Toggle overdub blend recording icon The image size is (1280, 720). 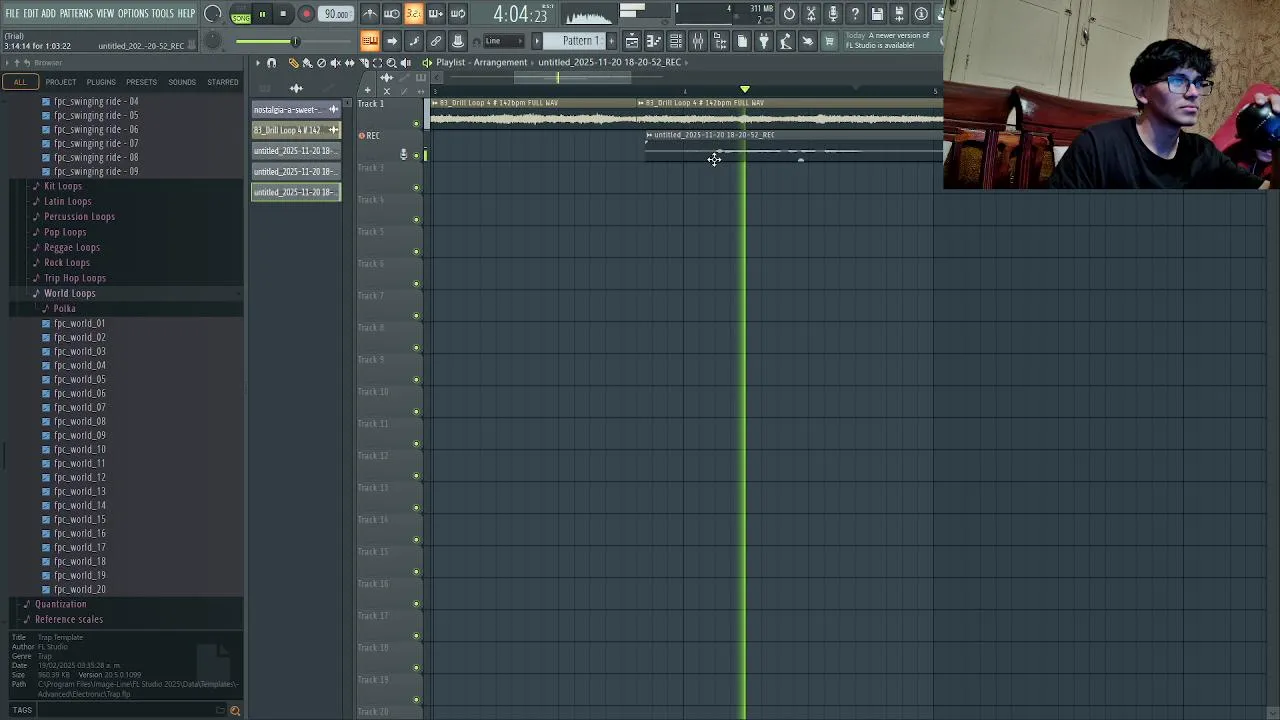[x=436, y=14]
